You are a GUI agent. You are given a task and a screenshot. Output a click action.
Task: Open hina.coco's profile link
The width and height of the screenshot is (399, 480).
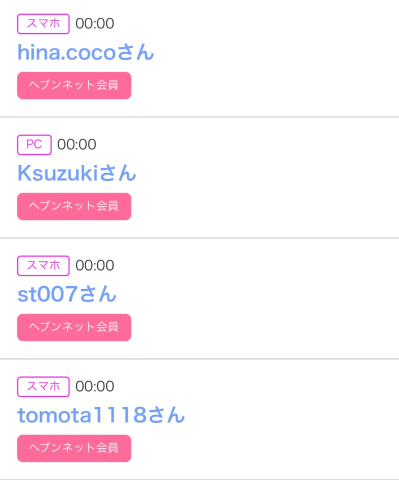point(86,52)
